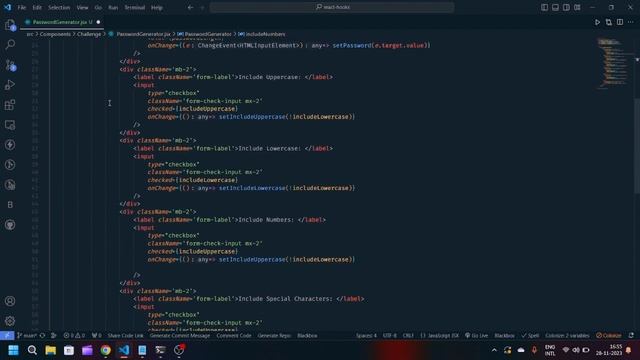The width and height of the screenshot is (640, 360).
Task: Open the Accounts icon
Action: click(10, 301)
